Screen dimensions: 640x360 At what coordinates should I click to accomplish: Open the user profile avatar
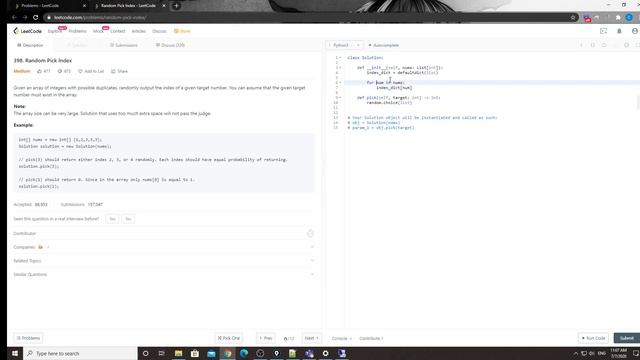[x=635, y=31]
